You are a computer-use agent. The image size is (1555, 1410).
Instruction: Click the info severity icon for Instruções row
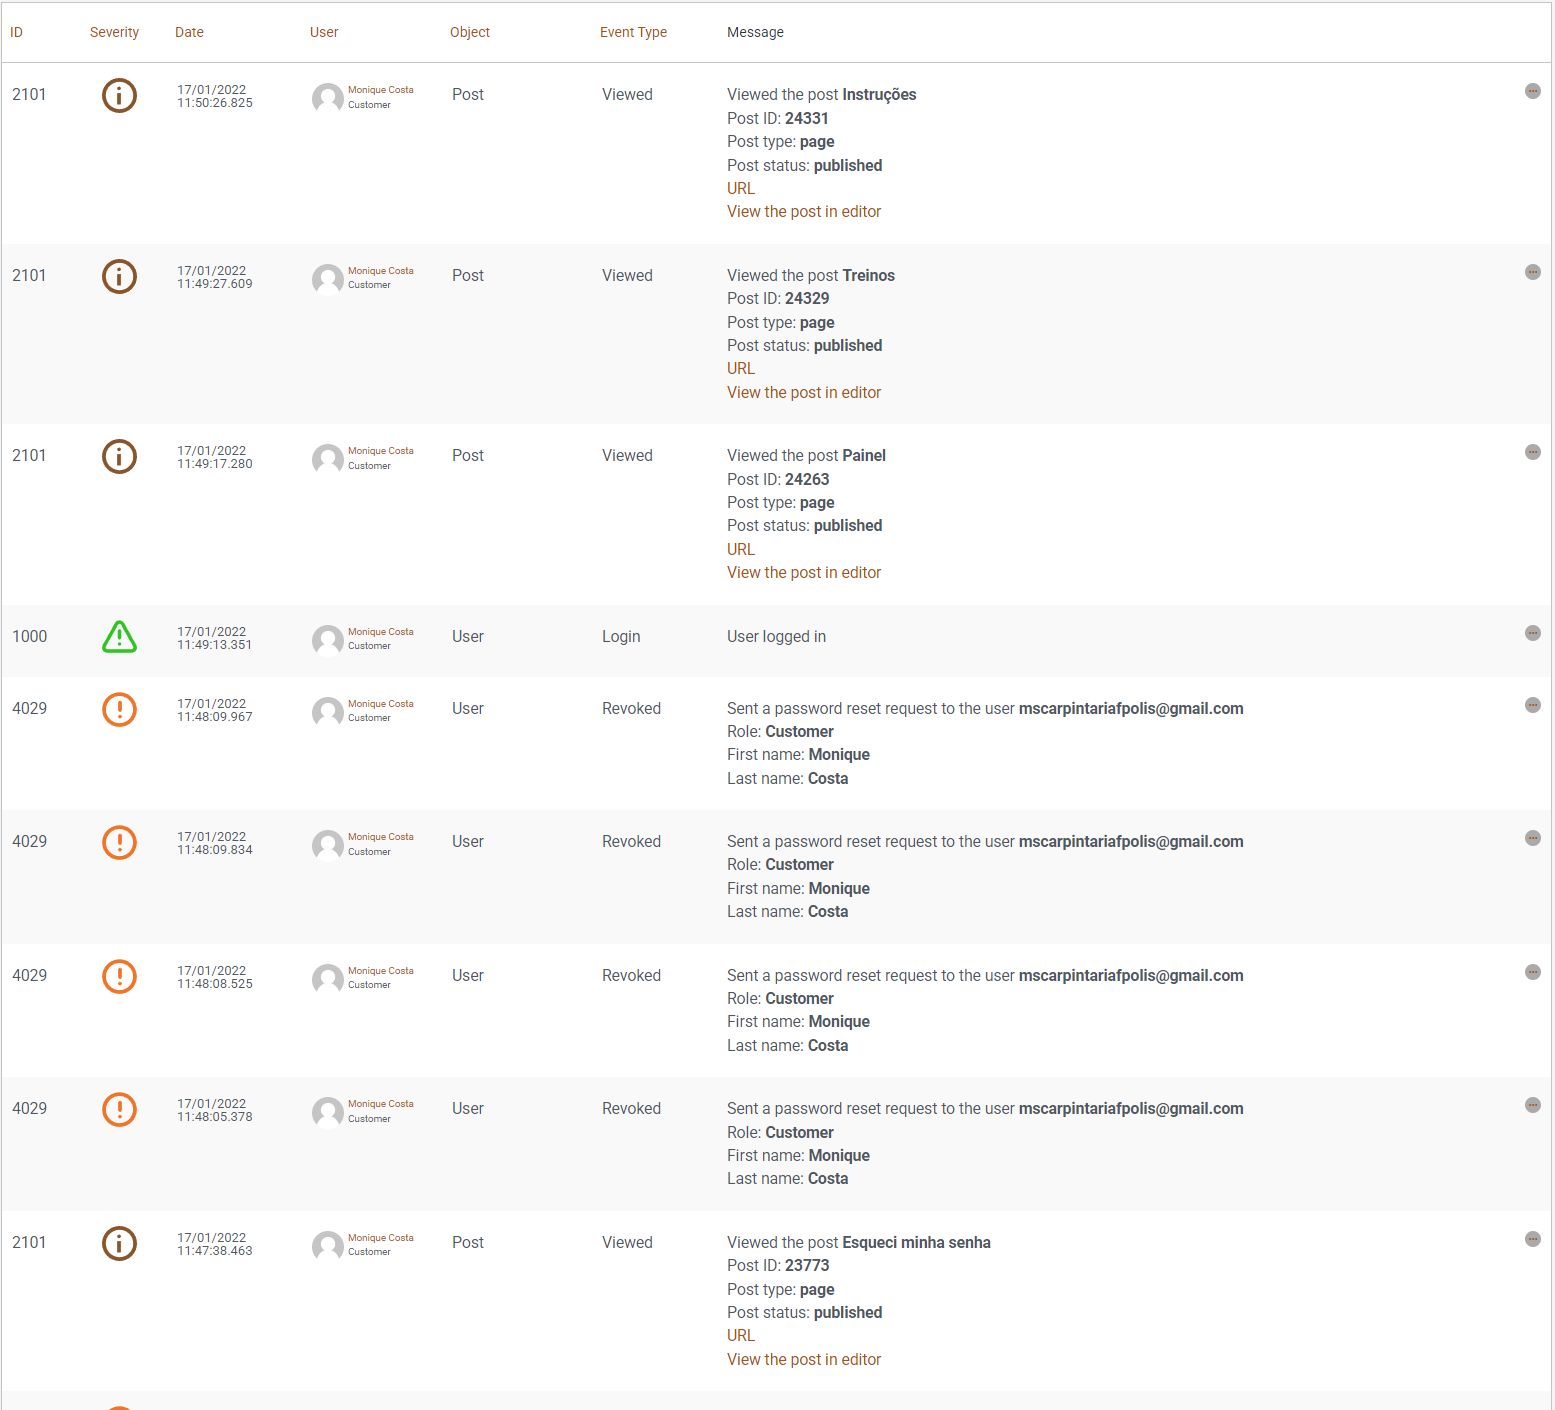[x=119, y=95]
